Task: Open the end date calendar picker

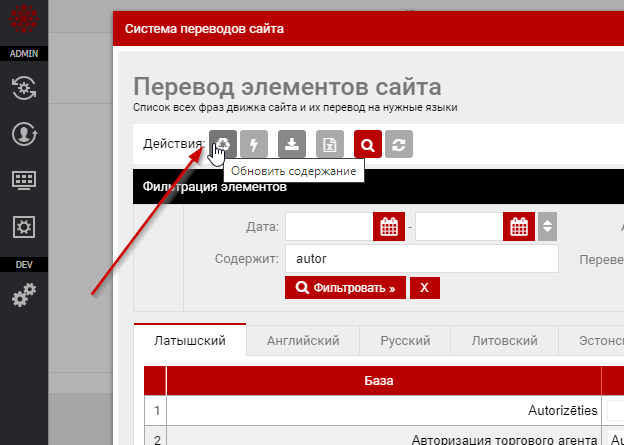Action: coord(516,227)
